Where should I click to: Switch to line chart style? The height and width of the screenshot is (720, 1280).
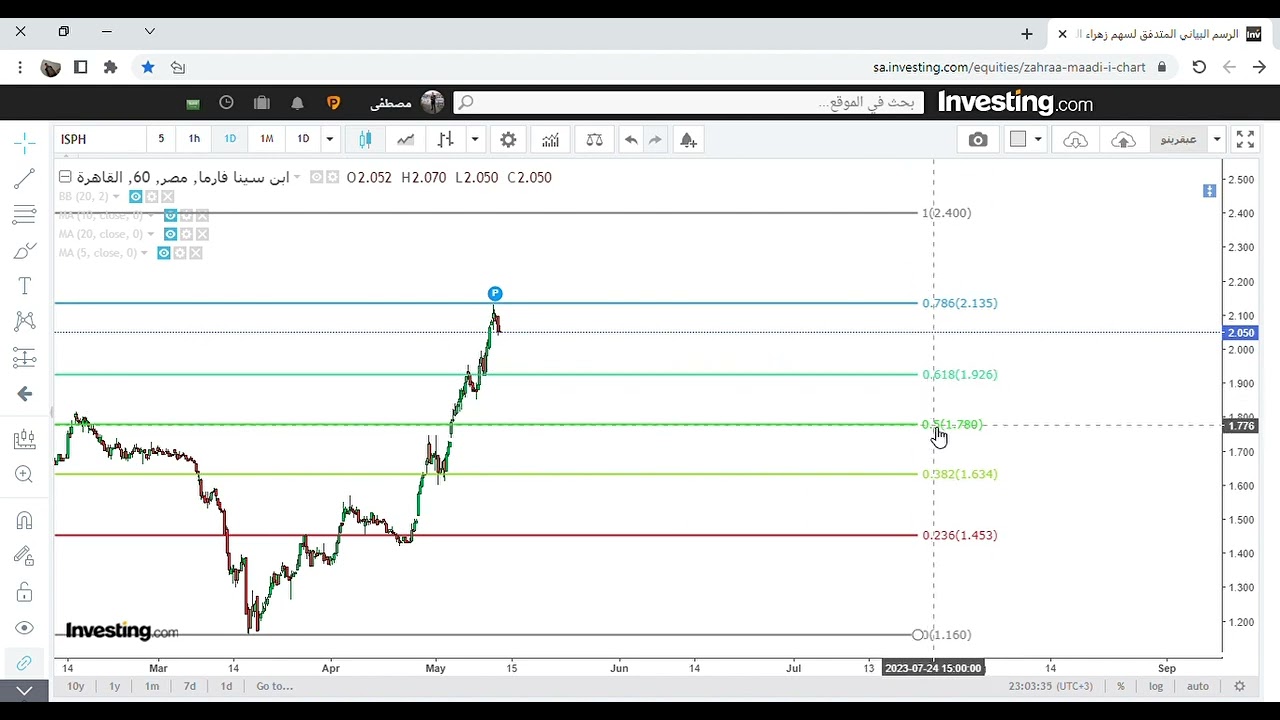point(405,140)
